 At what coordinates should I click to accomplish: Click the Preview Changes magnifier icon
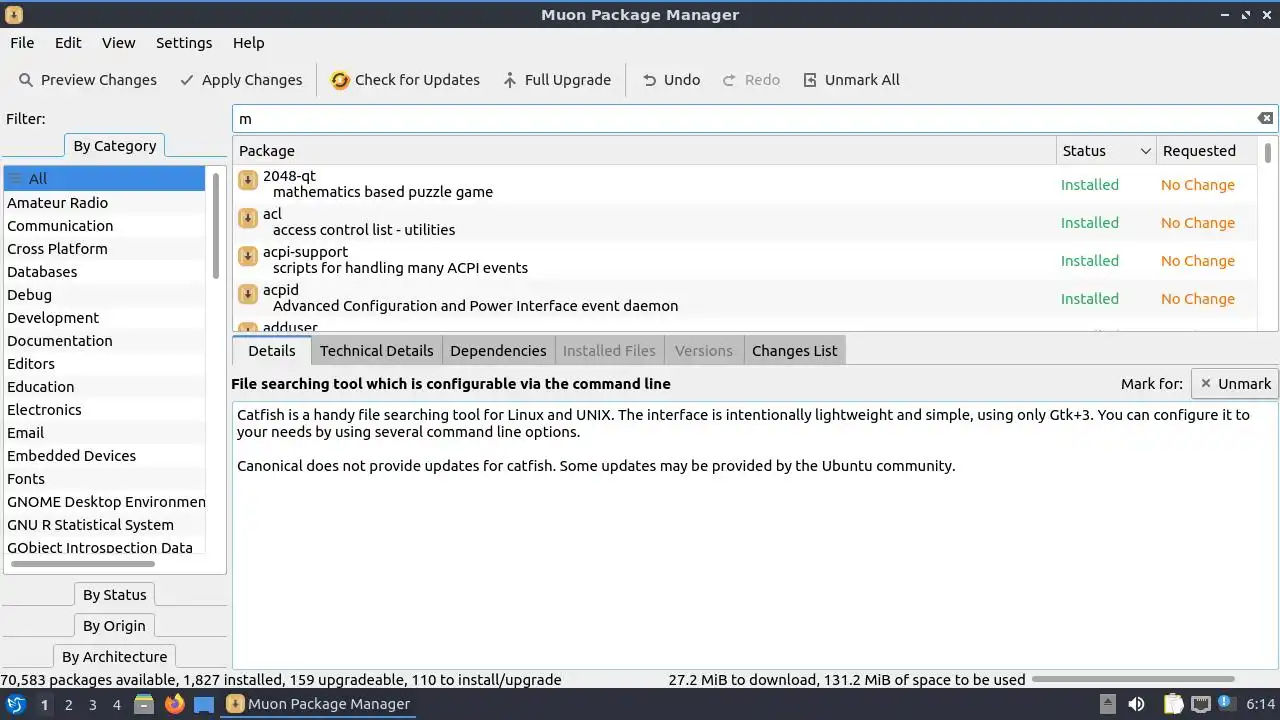click(x=26, y=80)
